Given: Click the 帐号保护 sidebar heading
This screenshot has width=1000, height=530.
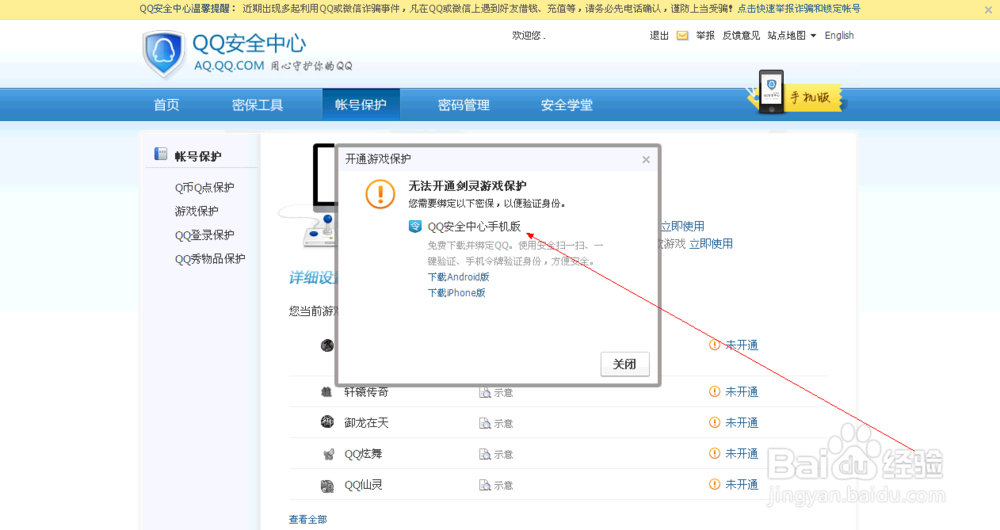Looking at the screenshot, I should click(198, 156).
